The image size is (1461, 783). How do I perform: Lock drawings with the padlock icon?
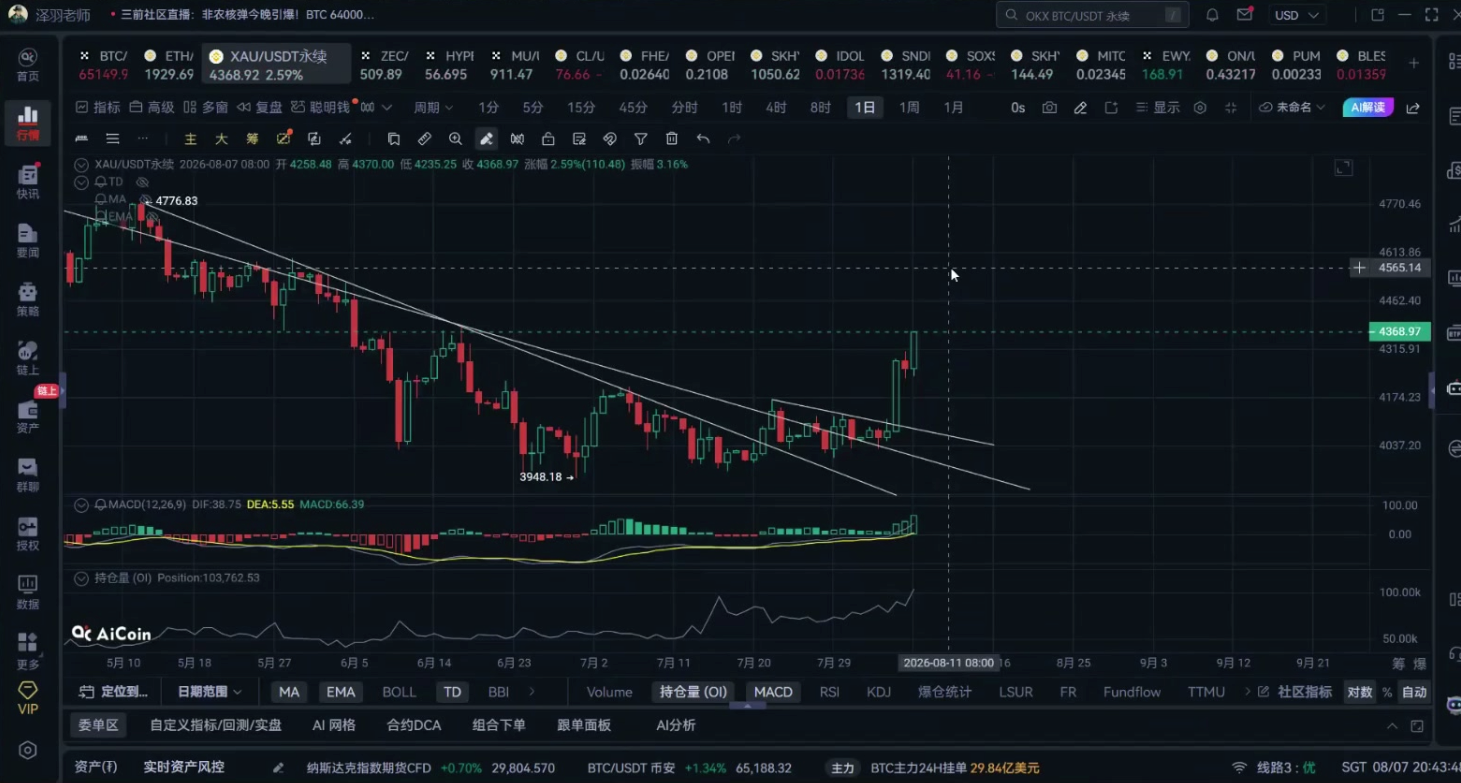click(x=548, y=139)
